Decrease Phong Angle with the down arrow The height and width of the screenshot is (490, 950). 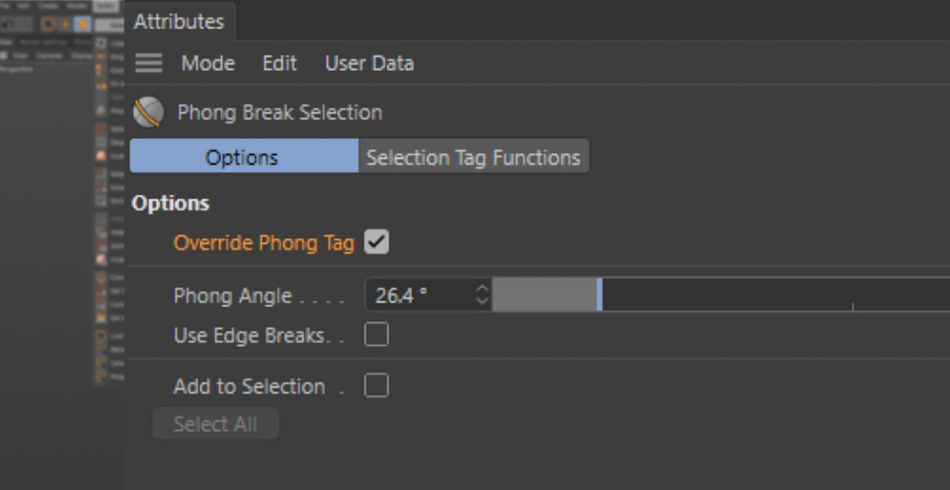point(482,301)
